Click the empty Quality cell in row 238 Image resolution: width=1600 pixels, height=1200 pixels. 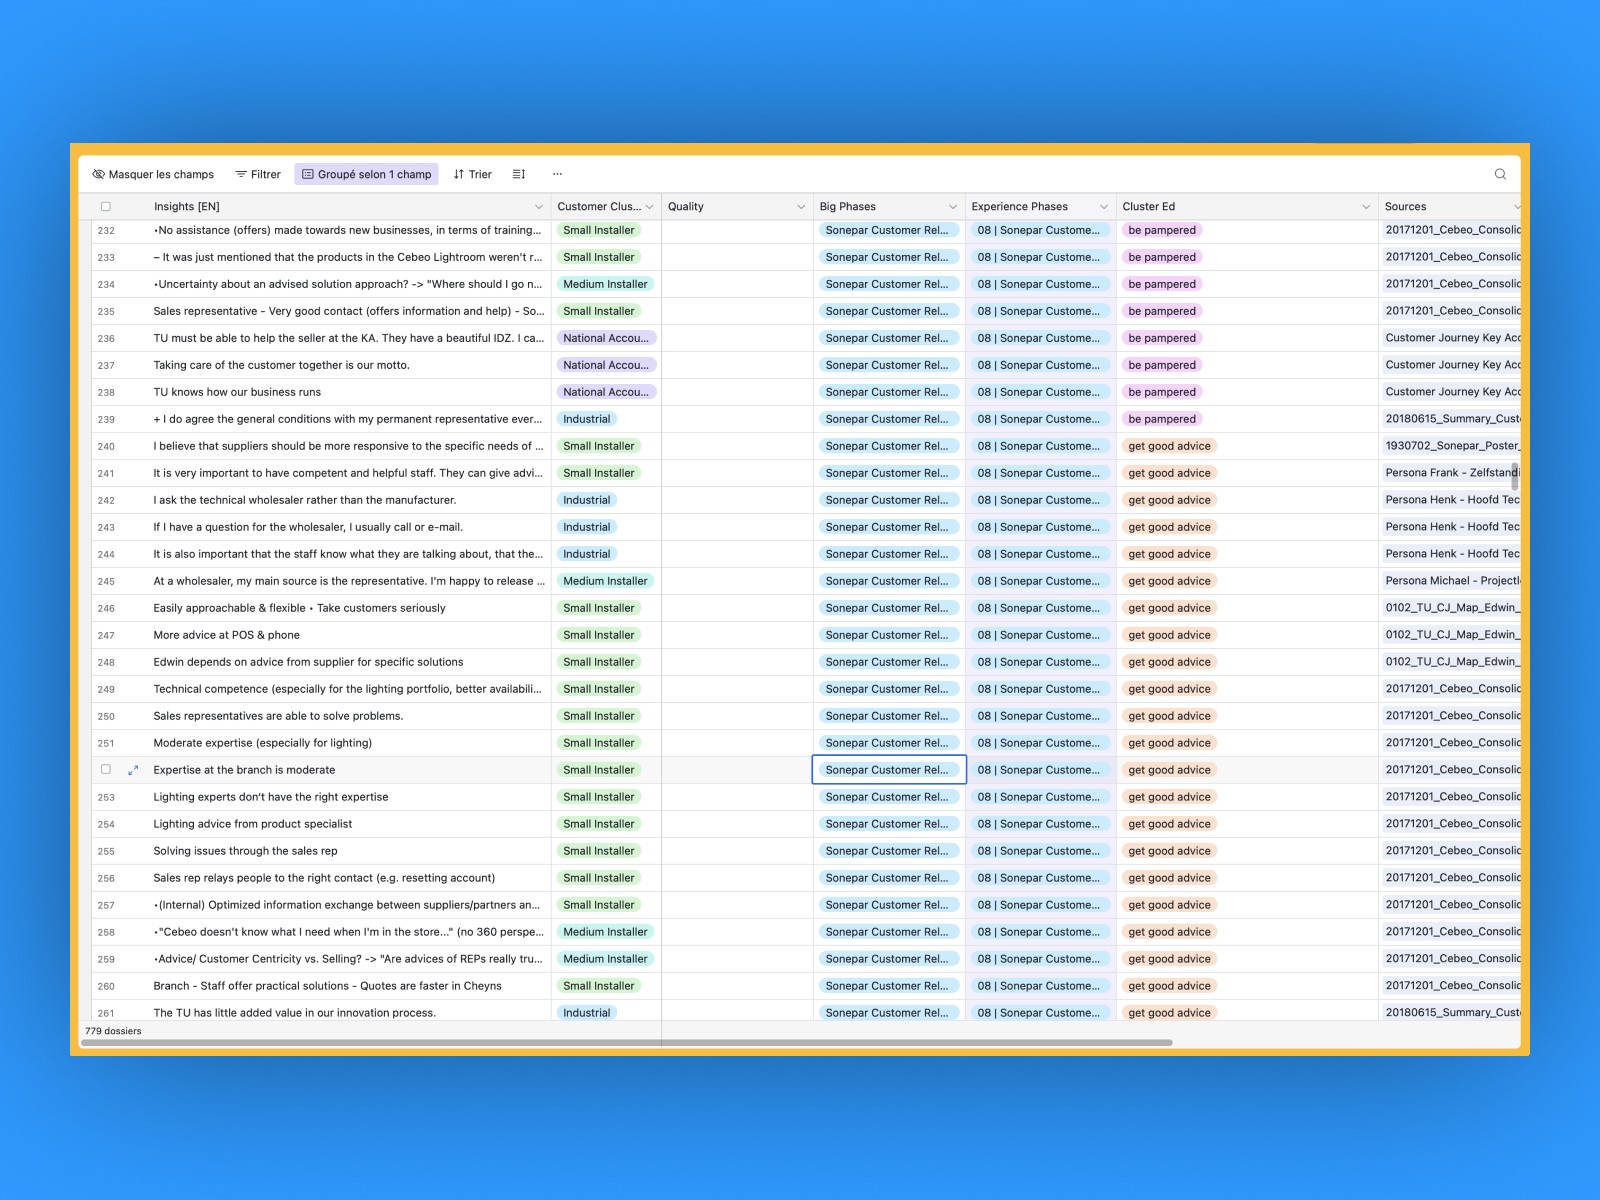pyautogui.click(x=737, y=392)
